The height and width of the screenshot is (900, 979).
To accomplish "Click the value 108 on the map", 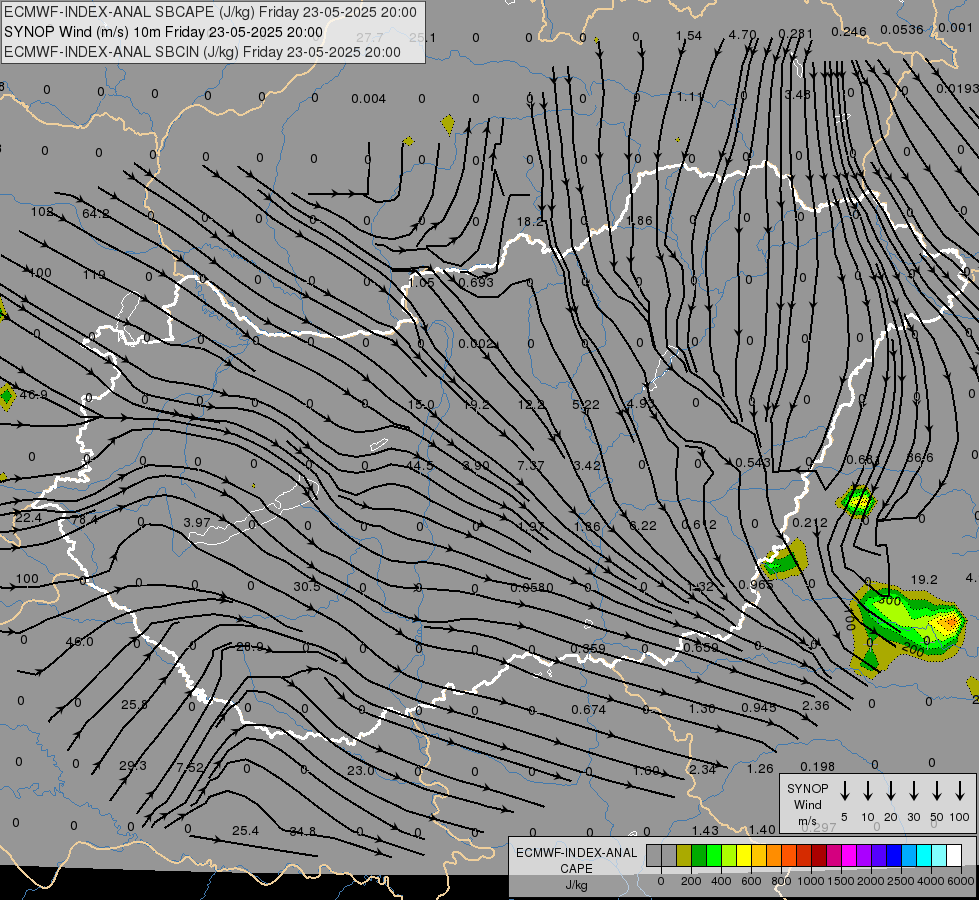I will (x=42, y=212).
